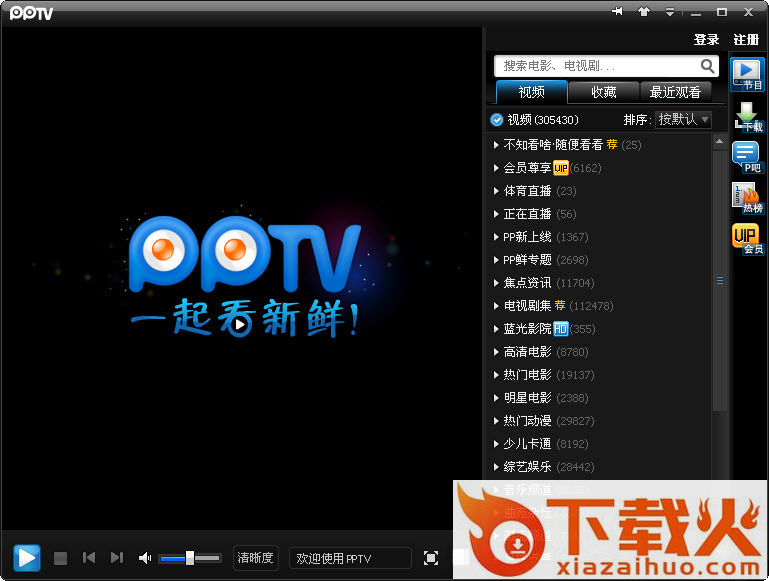Click the PPTV logo in the title bar
The image size is (769, 581).
31,13
